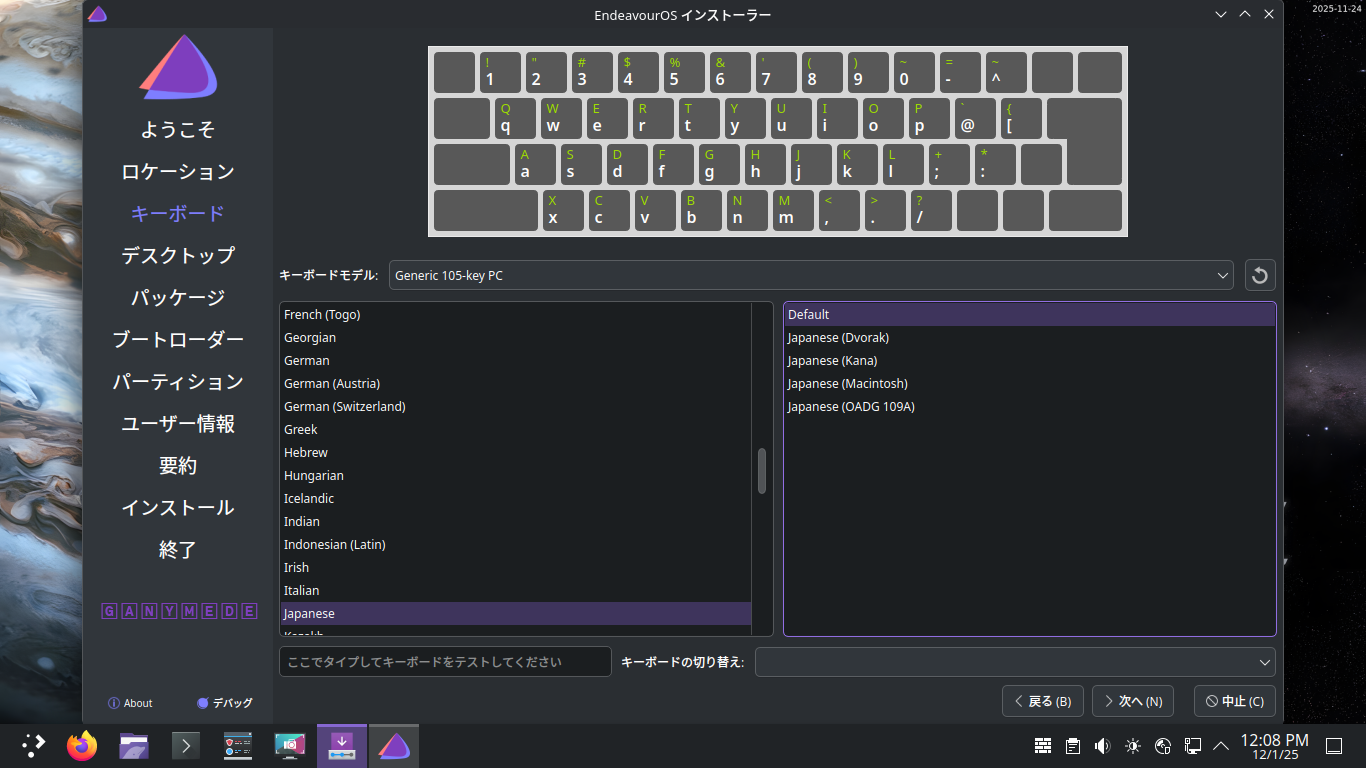Open the KDE application launcher
The height and width of the screenshot is (768, 1366).
(34, 745)
